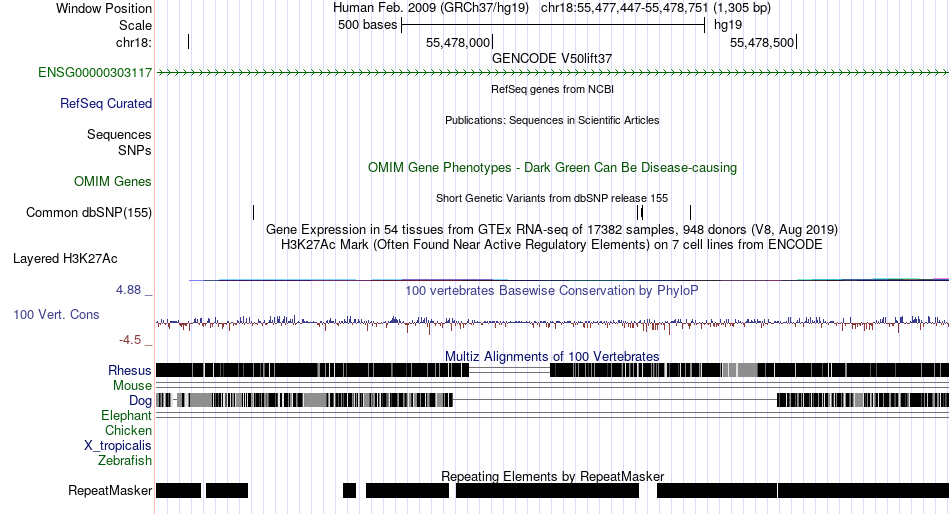Click the 100 Vert. Cons track label
Viewport: 950px width, 514px height.
coord(56,315)
